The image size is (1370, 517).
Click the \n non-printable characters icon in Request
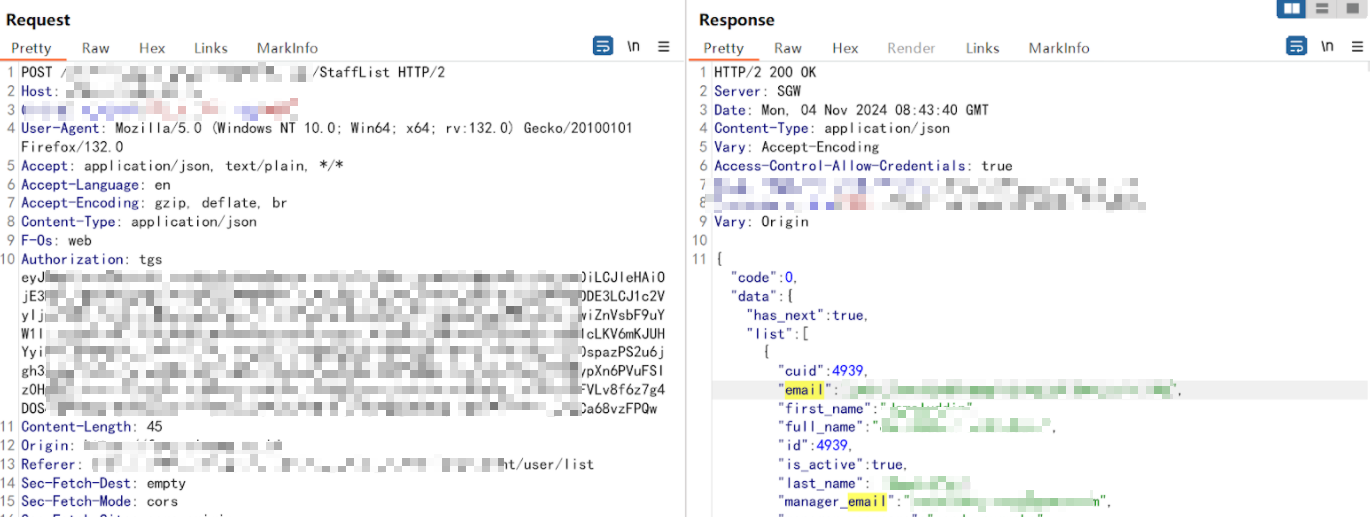click(633, 47)
